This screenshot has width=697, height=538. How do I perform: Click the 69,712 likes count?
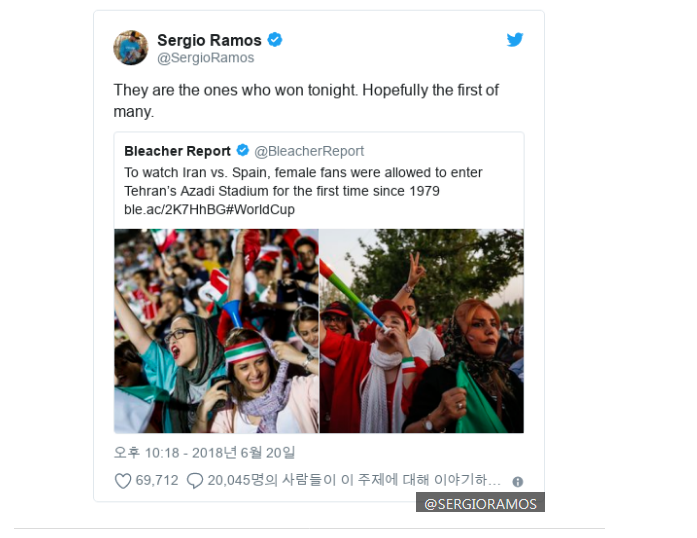[157, 480]
